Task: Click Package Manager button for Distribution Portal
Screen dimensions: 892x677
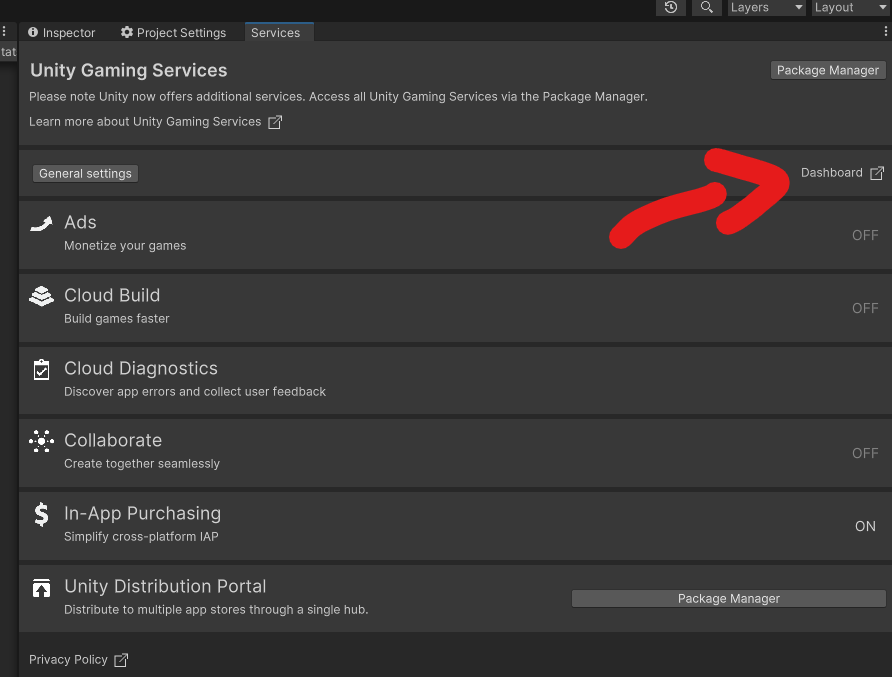Action: 729,598
